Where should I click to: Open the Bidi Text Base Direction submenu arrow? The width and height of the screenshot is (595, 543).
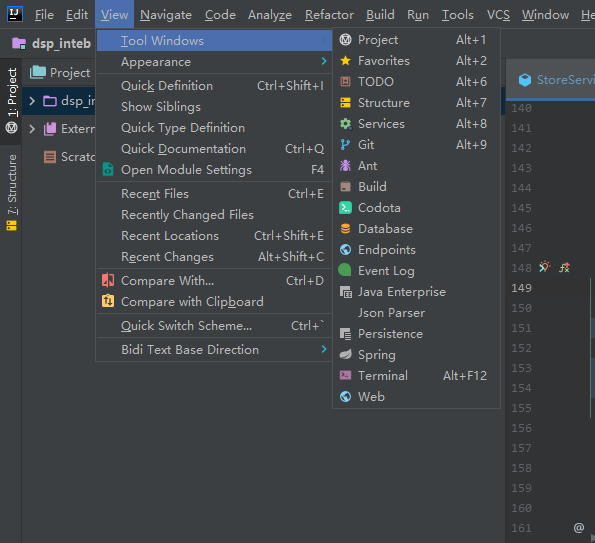(324, 349)
